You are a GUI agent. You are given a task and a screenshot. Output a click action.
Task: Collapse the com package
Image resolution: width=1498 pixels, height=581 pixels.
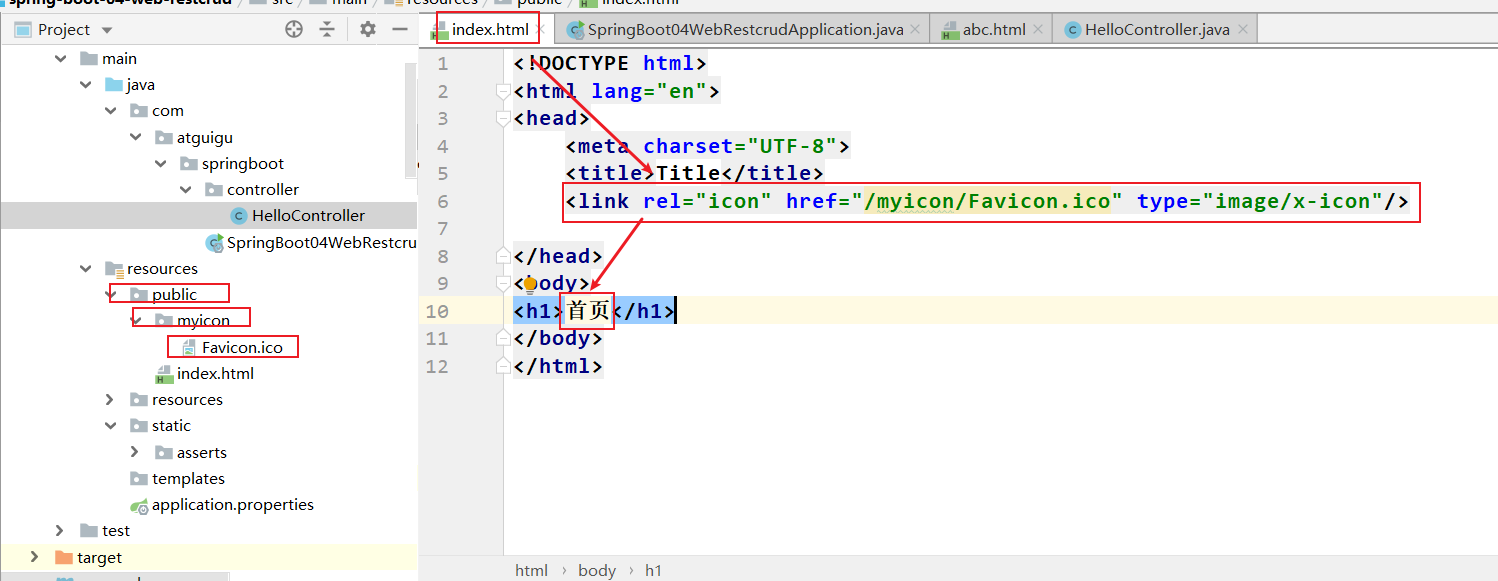click(x=110, y=111)
